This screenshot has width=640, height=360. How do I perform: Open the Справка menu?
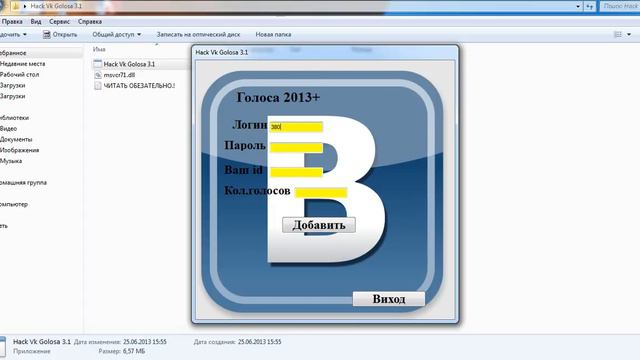coord(90,22)
